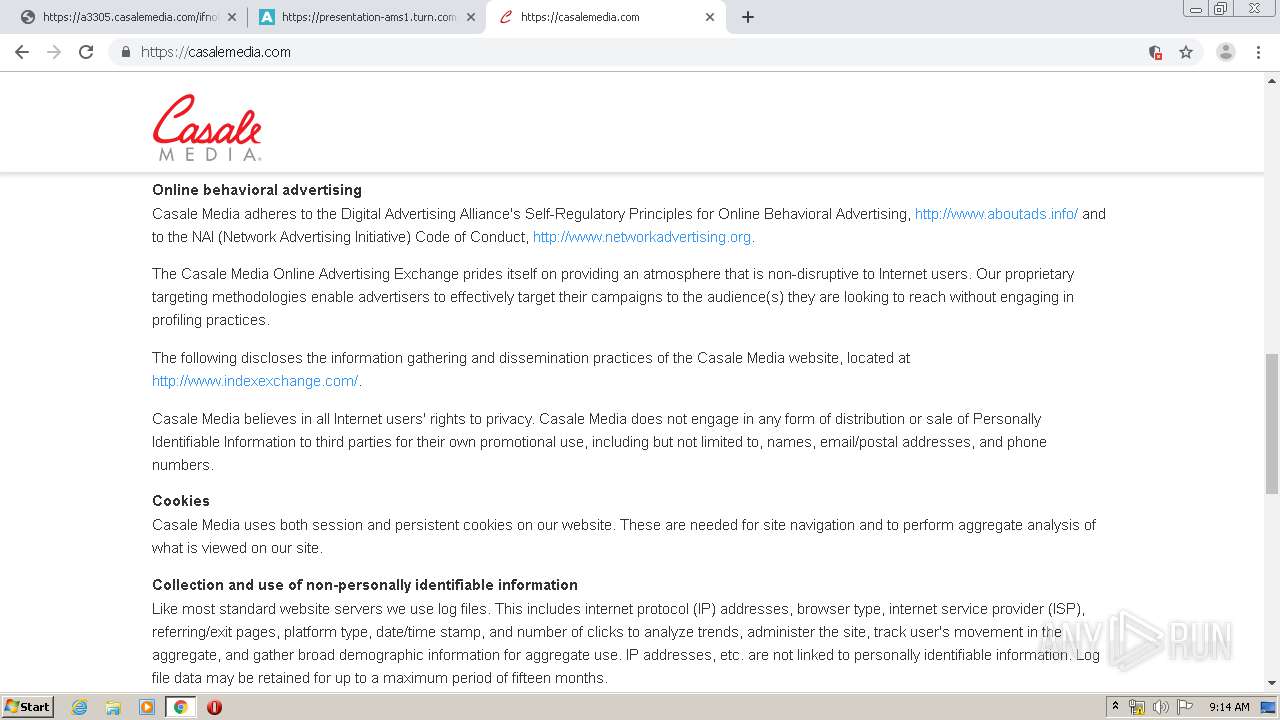Screen dimensions: 1280x720
Task: Open the Action Center flag icon
Action: point(1185,707)
